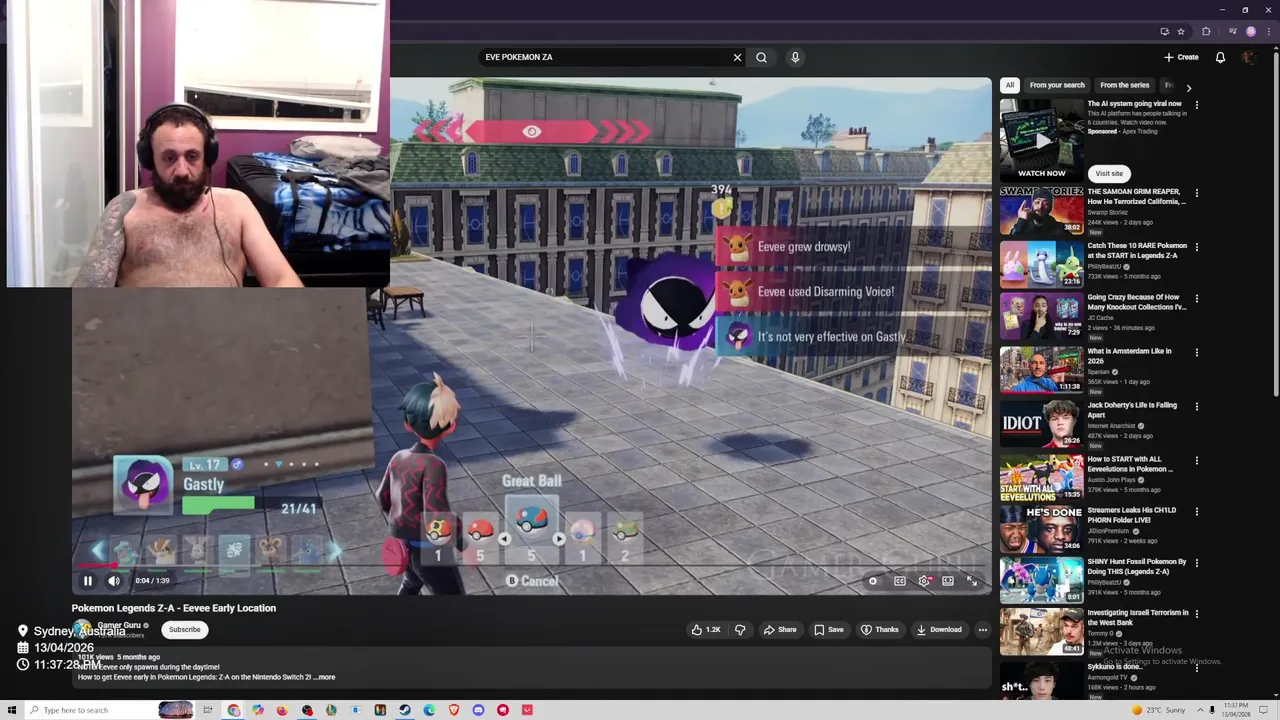Open the browser extensions puzzle icon

(1206, 31)
